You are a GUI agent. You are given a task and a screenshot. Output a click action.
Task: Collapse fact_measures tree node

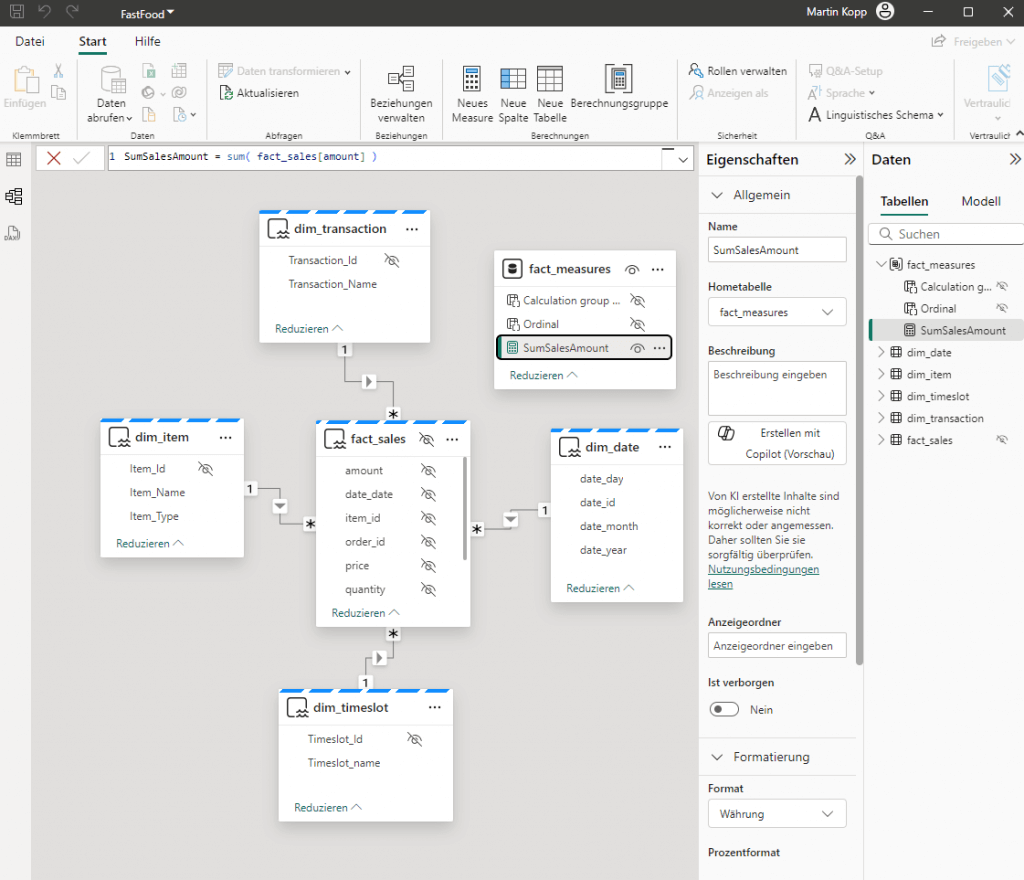pos(881,264)
